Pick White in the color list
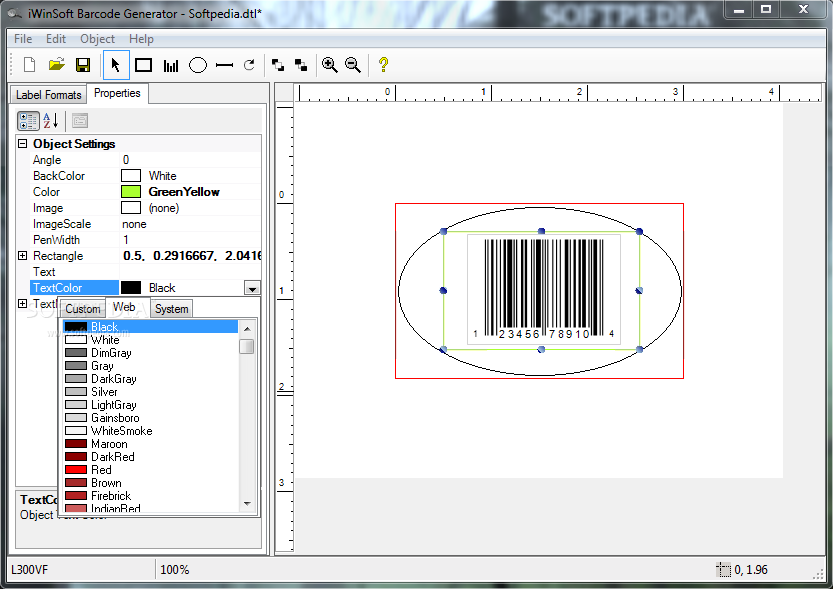 coord(151,339)
